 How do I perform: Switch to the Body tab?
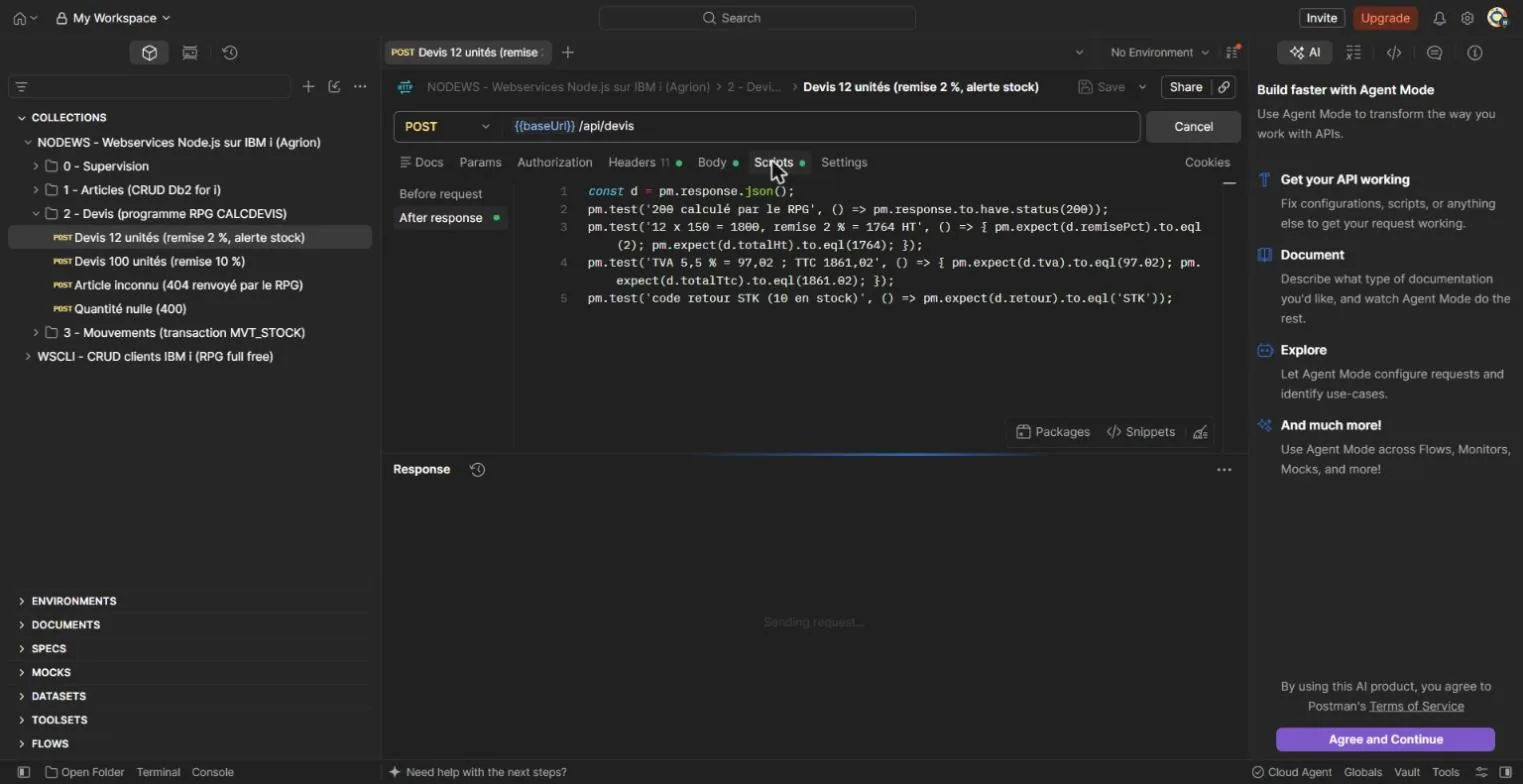(717, 162)
